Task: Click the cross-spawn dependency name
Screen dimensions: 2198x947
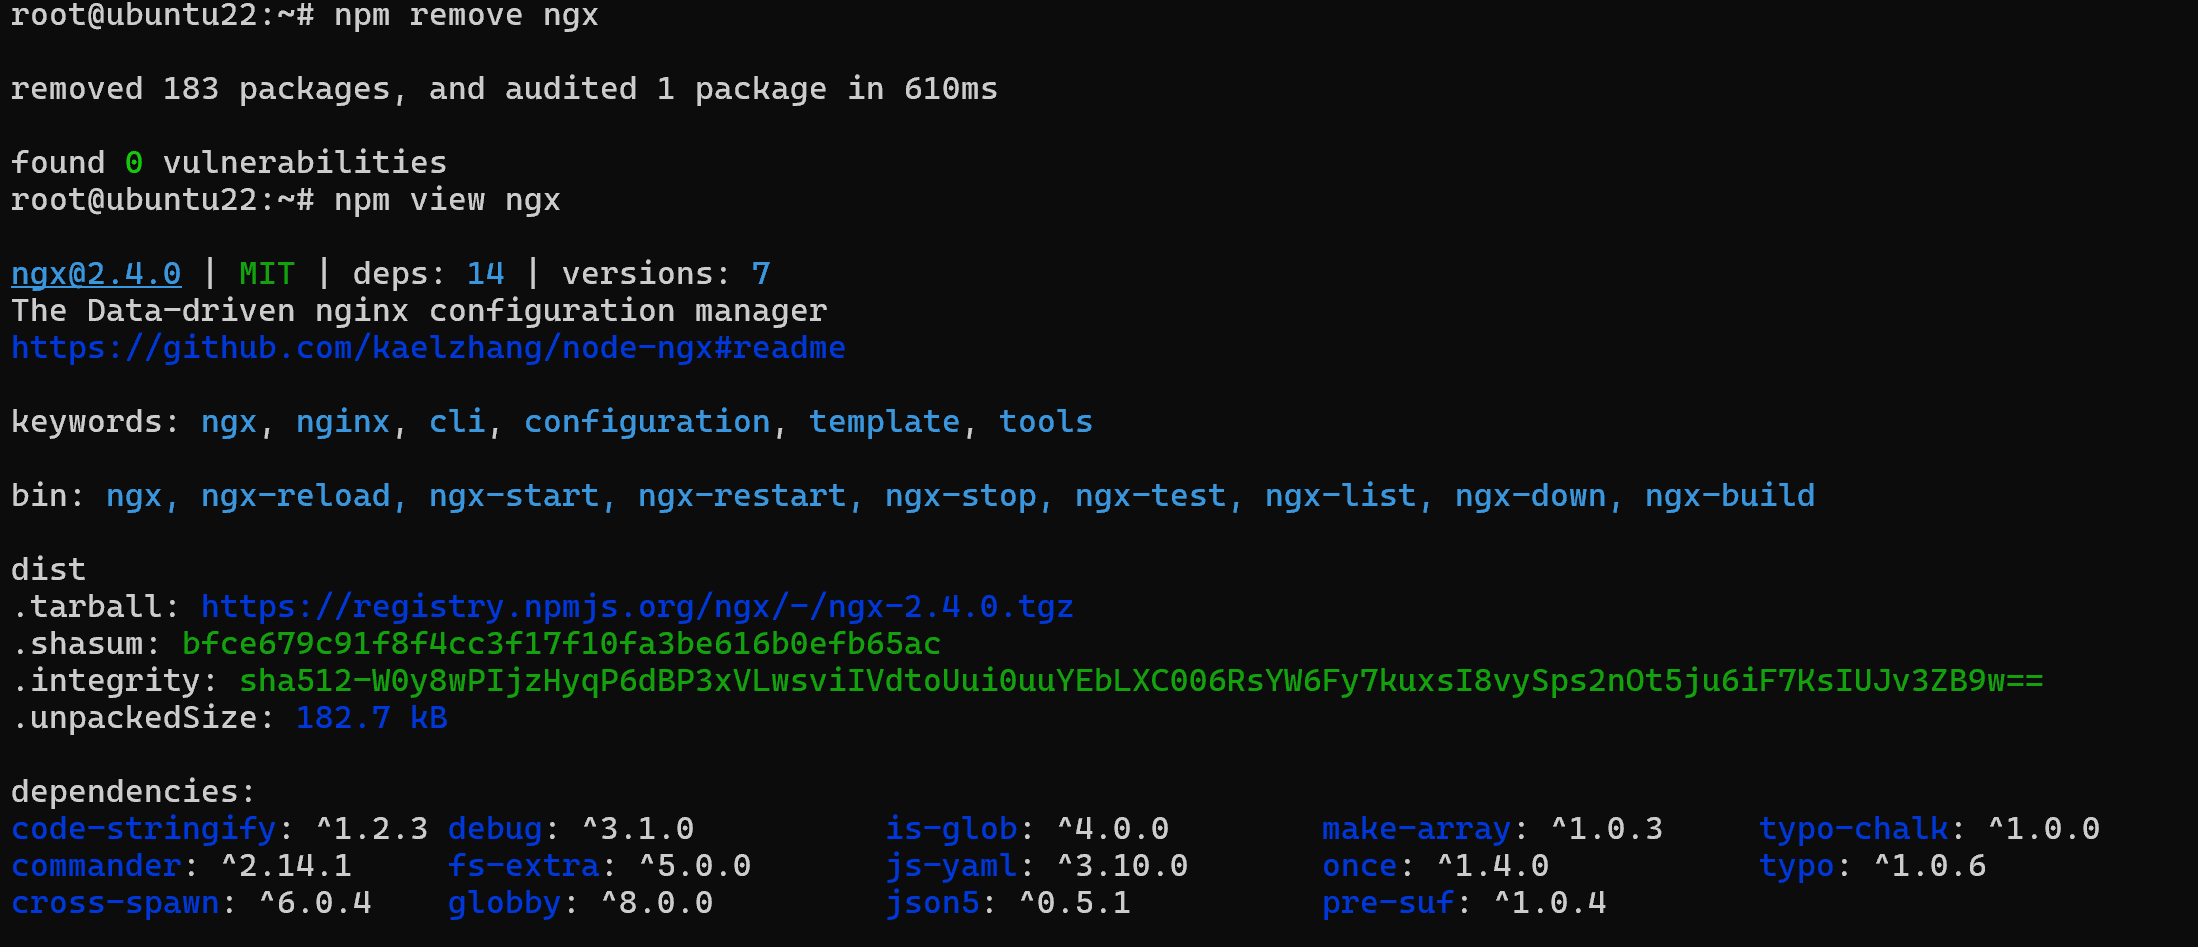Action: pos(115,903)
